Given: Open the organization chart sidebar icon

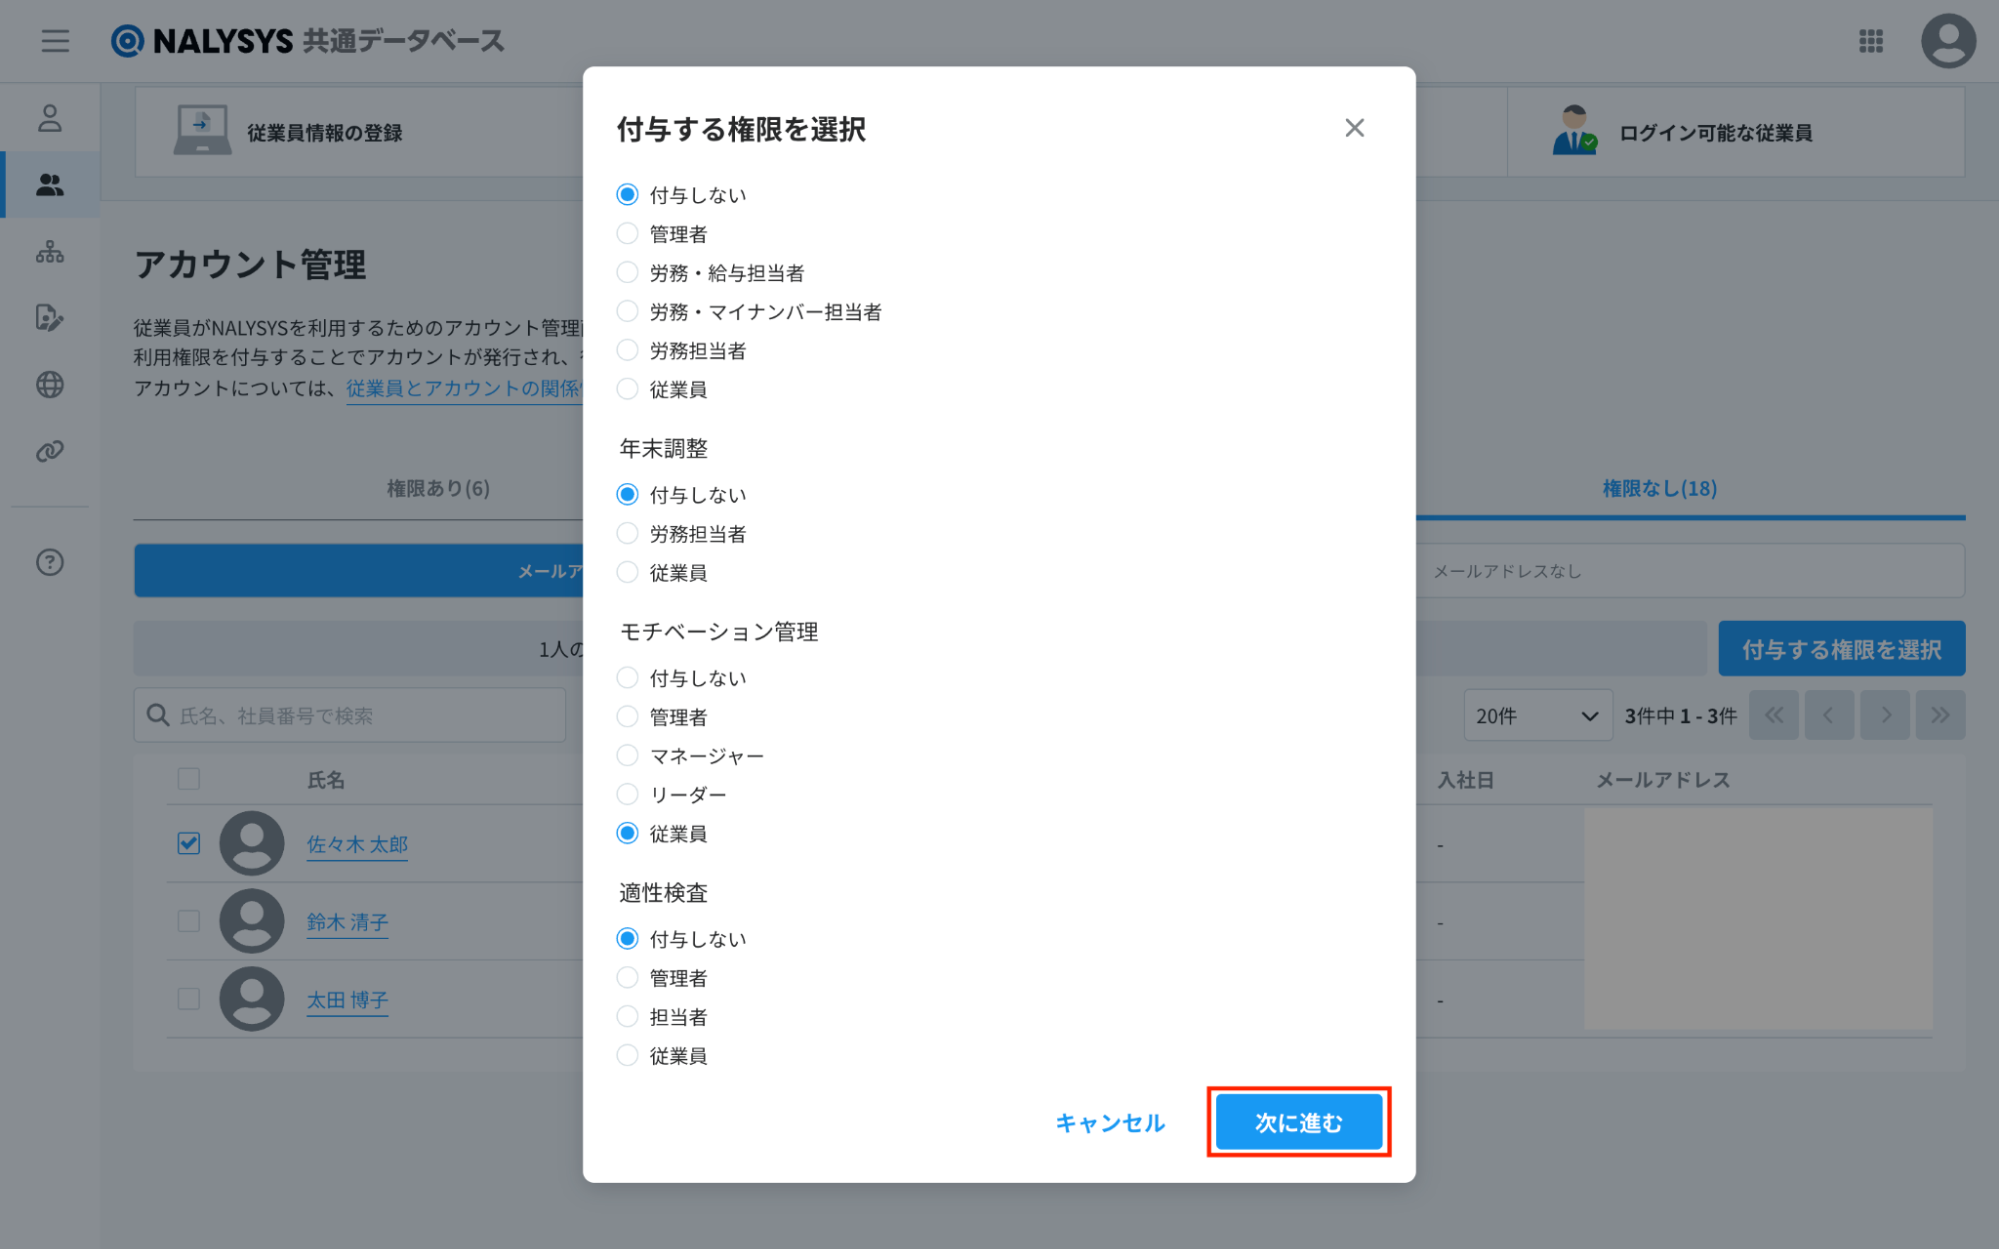Looking at the screenshot, I should point(50,252).
